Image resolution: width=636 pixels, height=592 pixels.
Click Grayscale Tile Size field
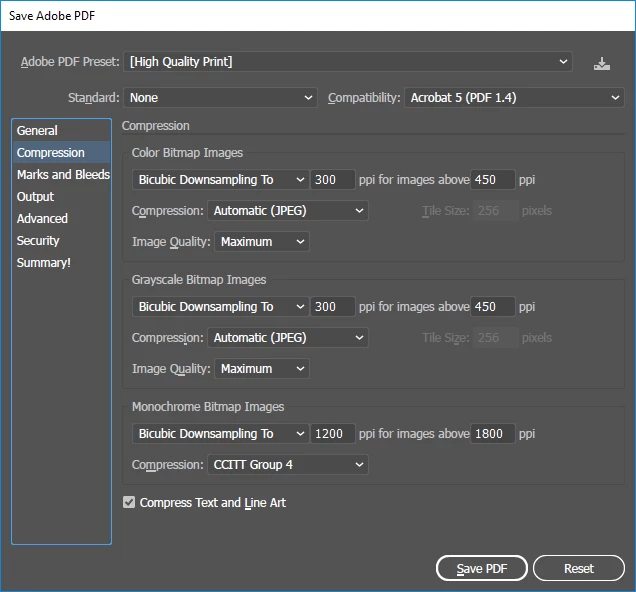495,338
